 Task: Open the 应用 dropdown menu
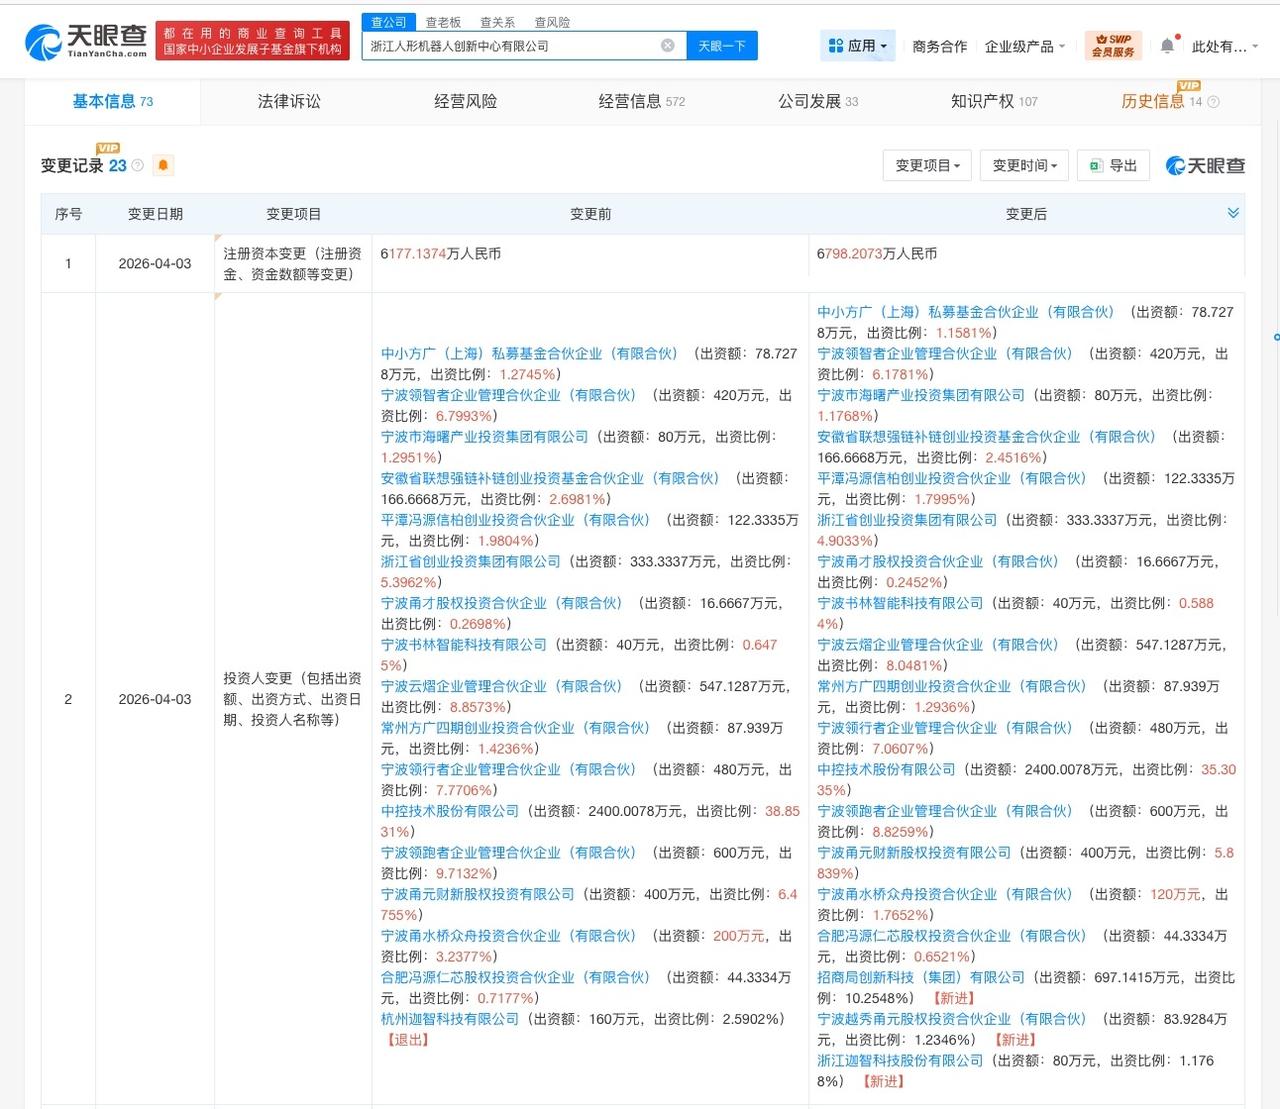tap(858, 46)
